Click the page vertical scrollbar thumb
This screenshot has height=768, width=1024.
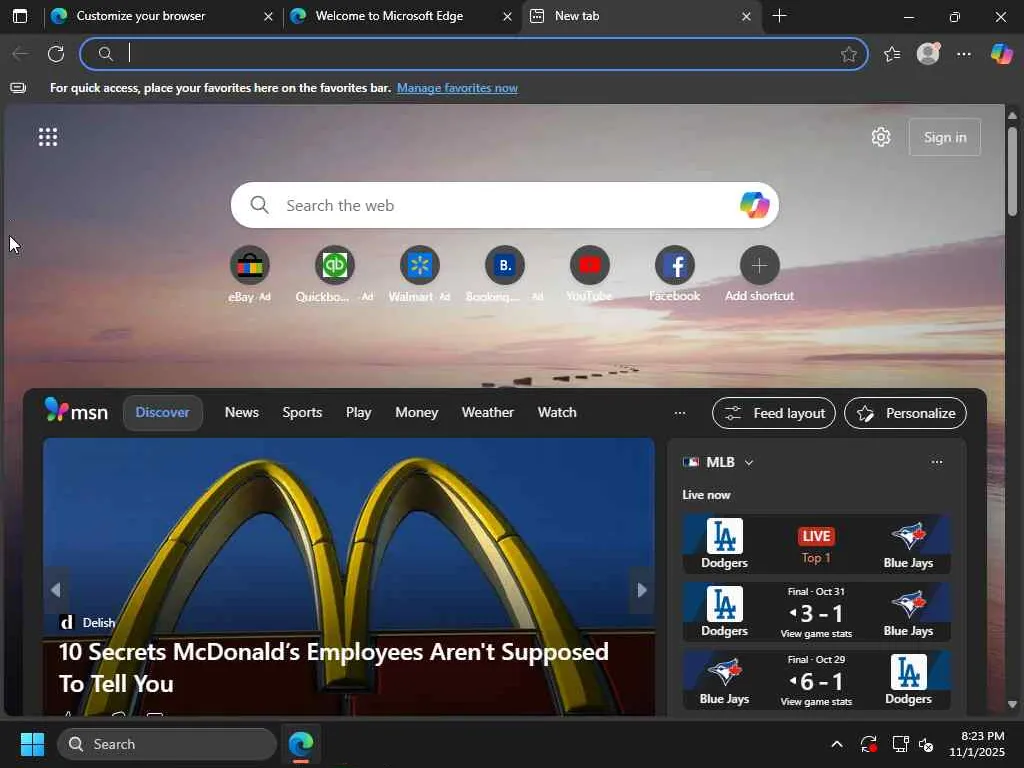tap(1012, 171)
